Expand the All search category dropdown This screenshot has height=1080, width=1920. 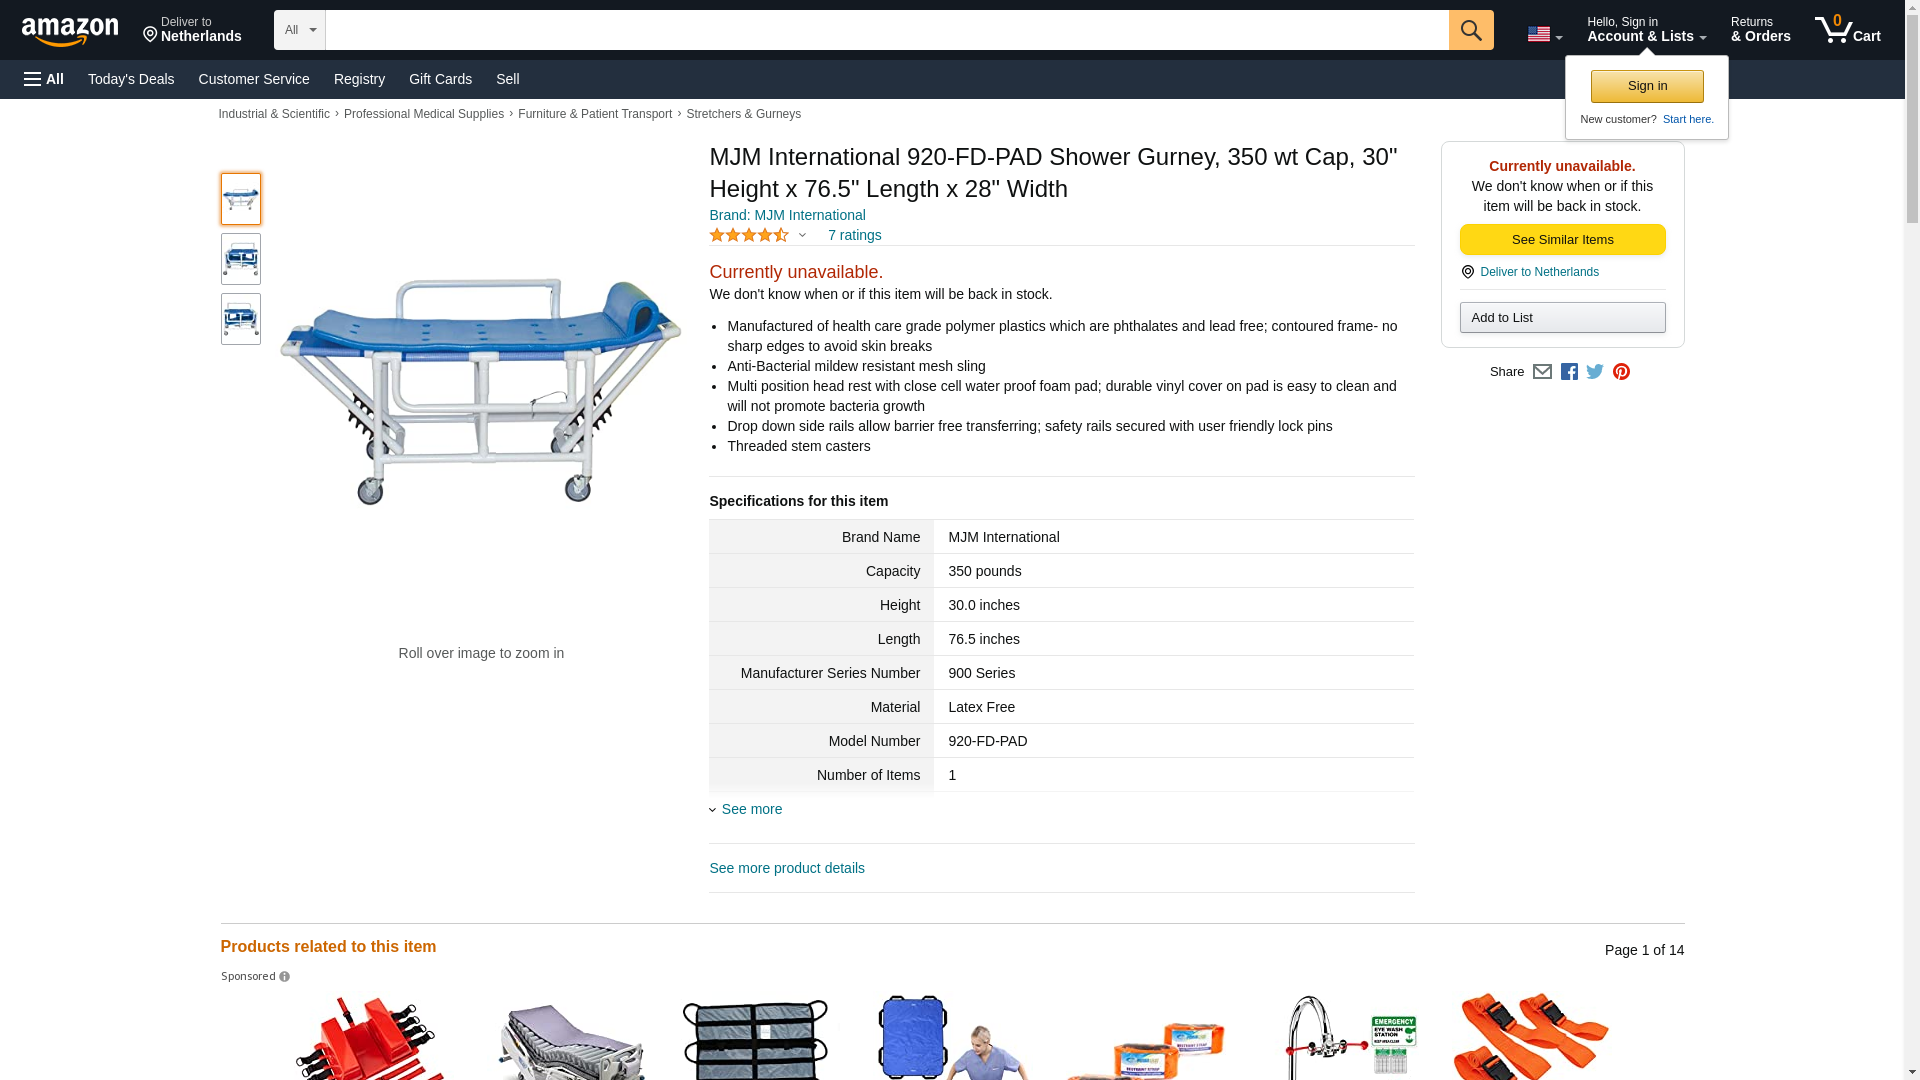coord(300,30)
